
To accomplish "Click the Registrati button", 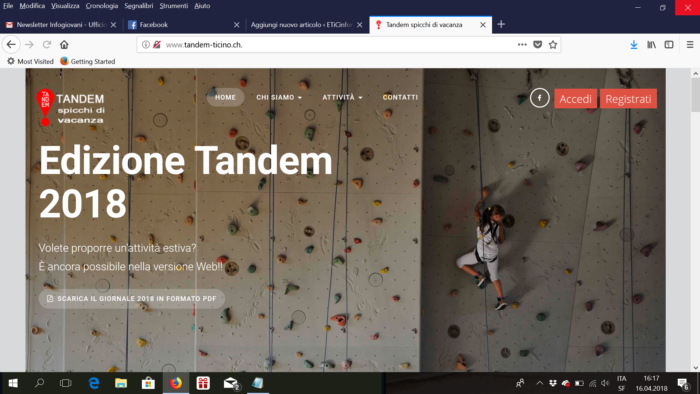I will (x=628, y=99).
